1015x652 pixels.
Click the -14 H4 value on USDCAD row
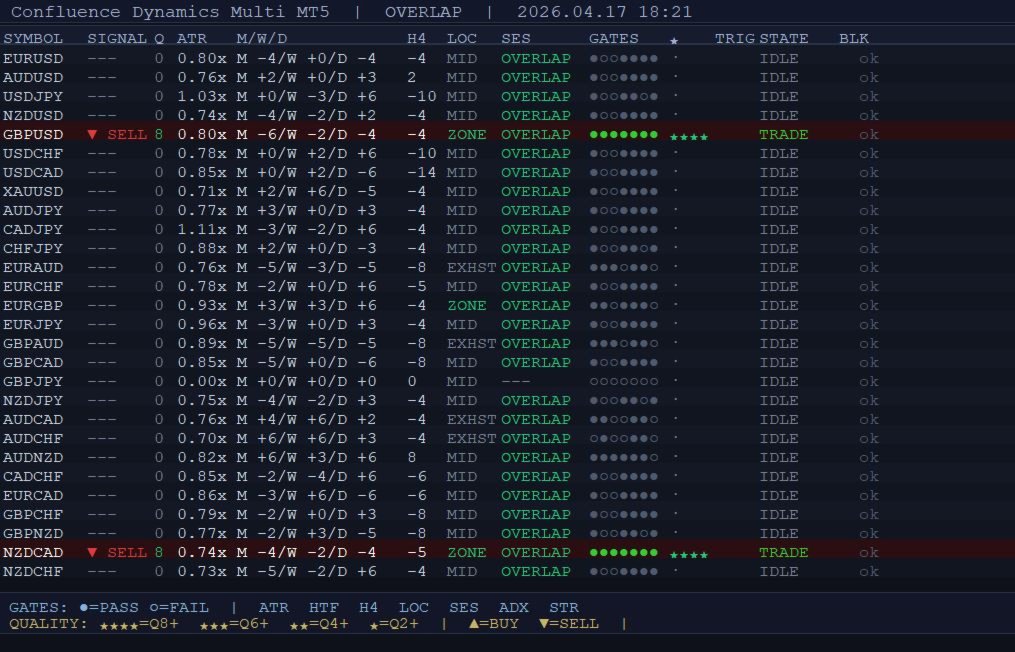(421, 173)
